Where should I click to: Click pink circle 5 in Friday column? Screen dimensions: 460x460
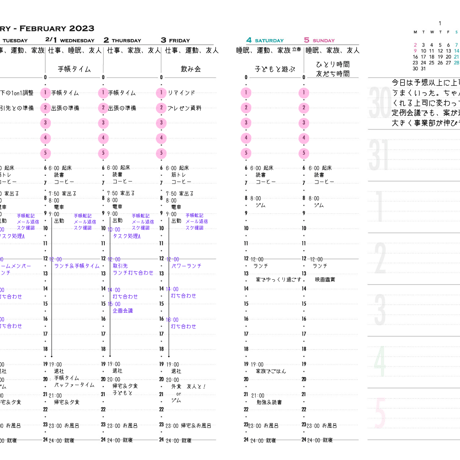(x=161, y=153)
